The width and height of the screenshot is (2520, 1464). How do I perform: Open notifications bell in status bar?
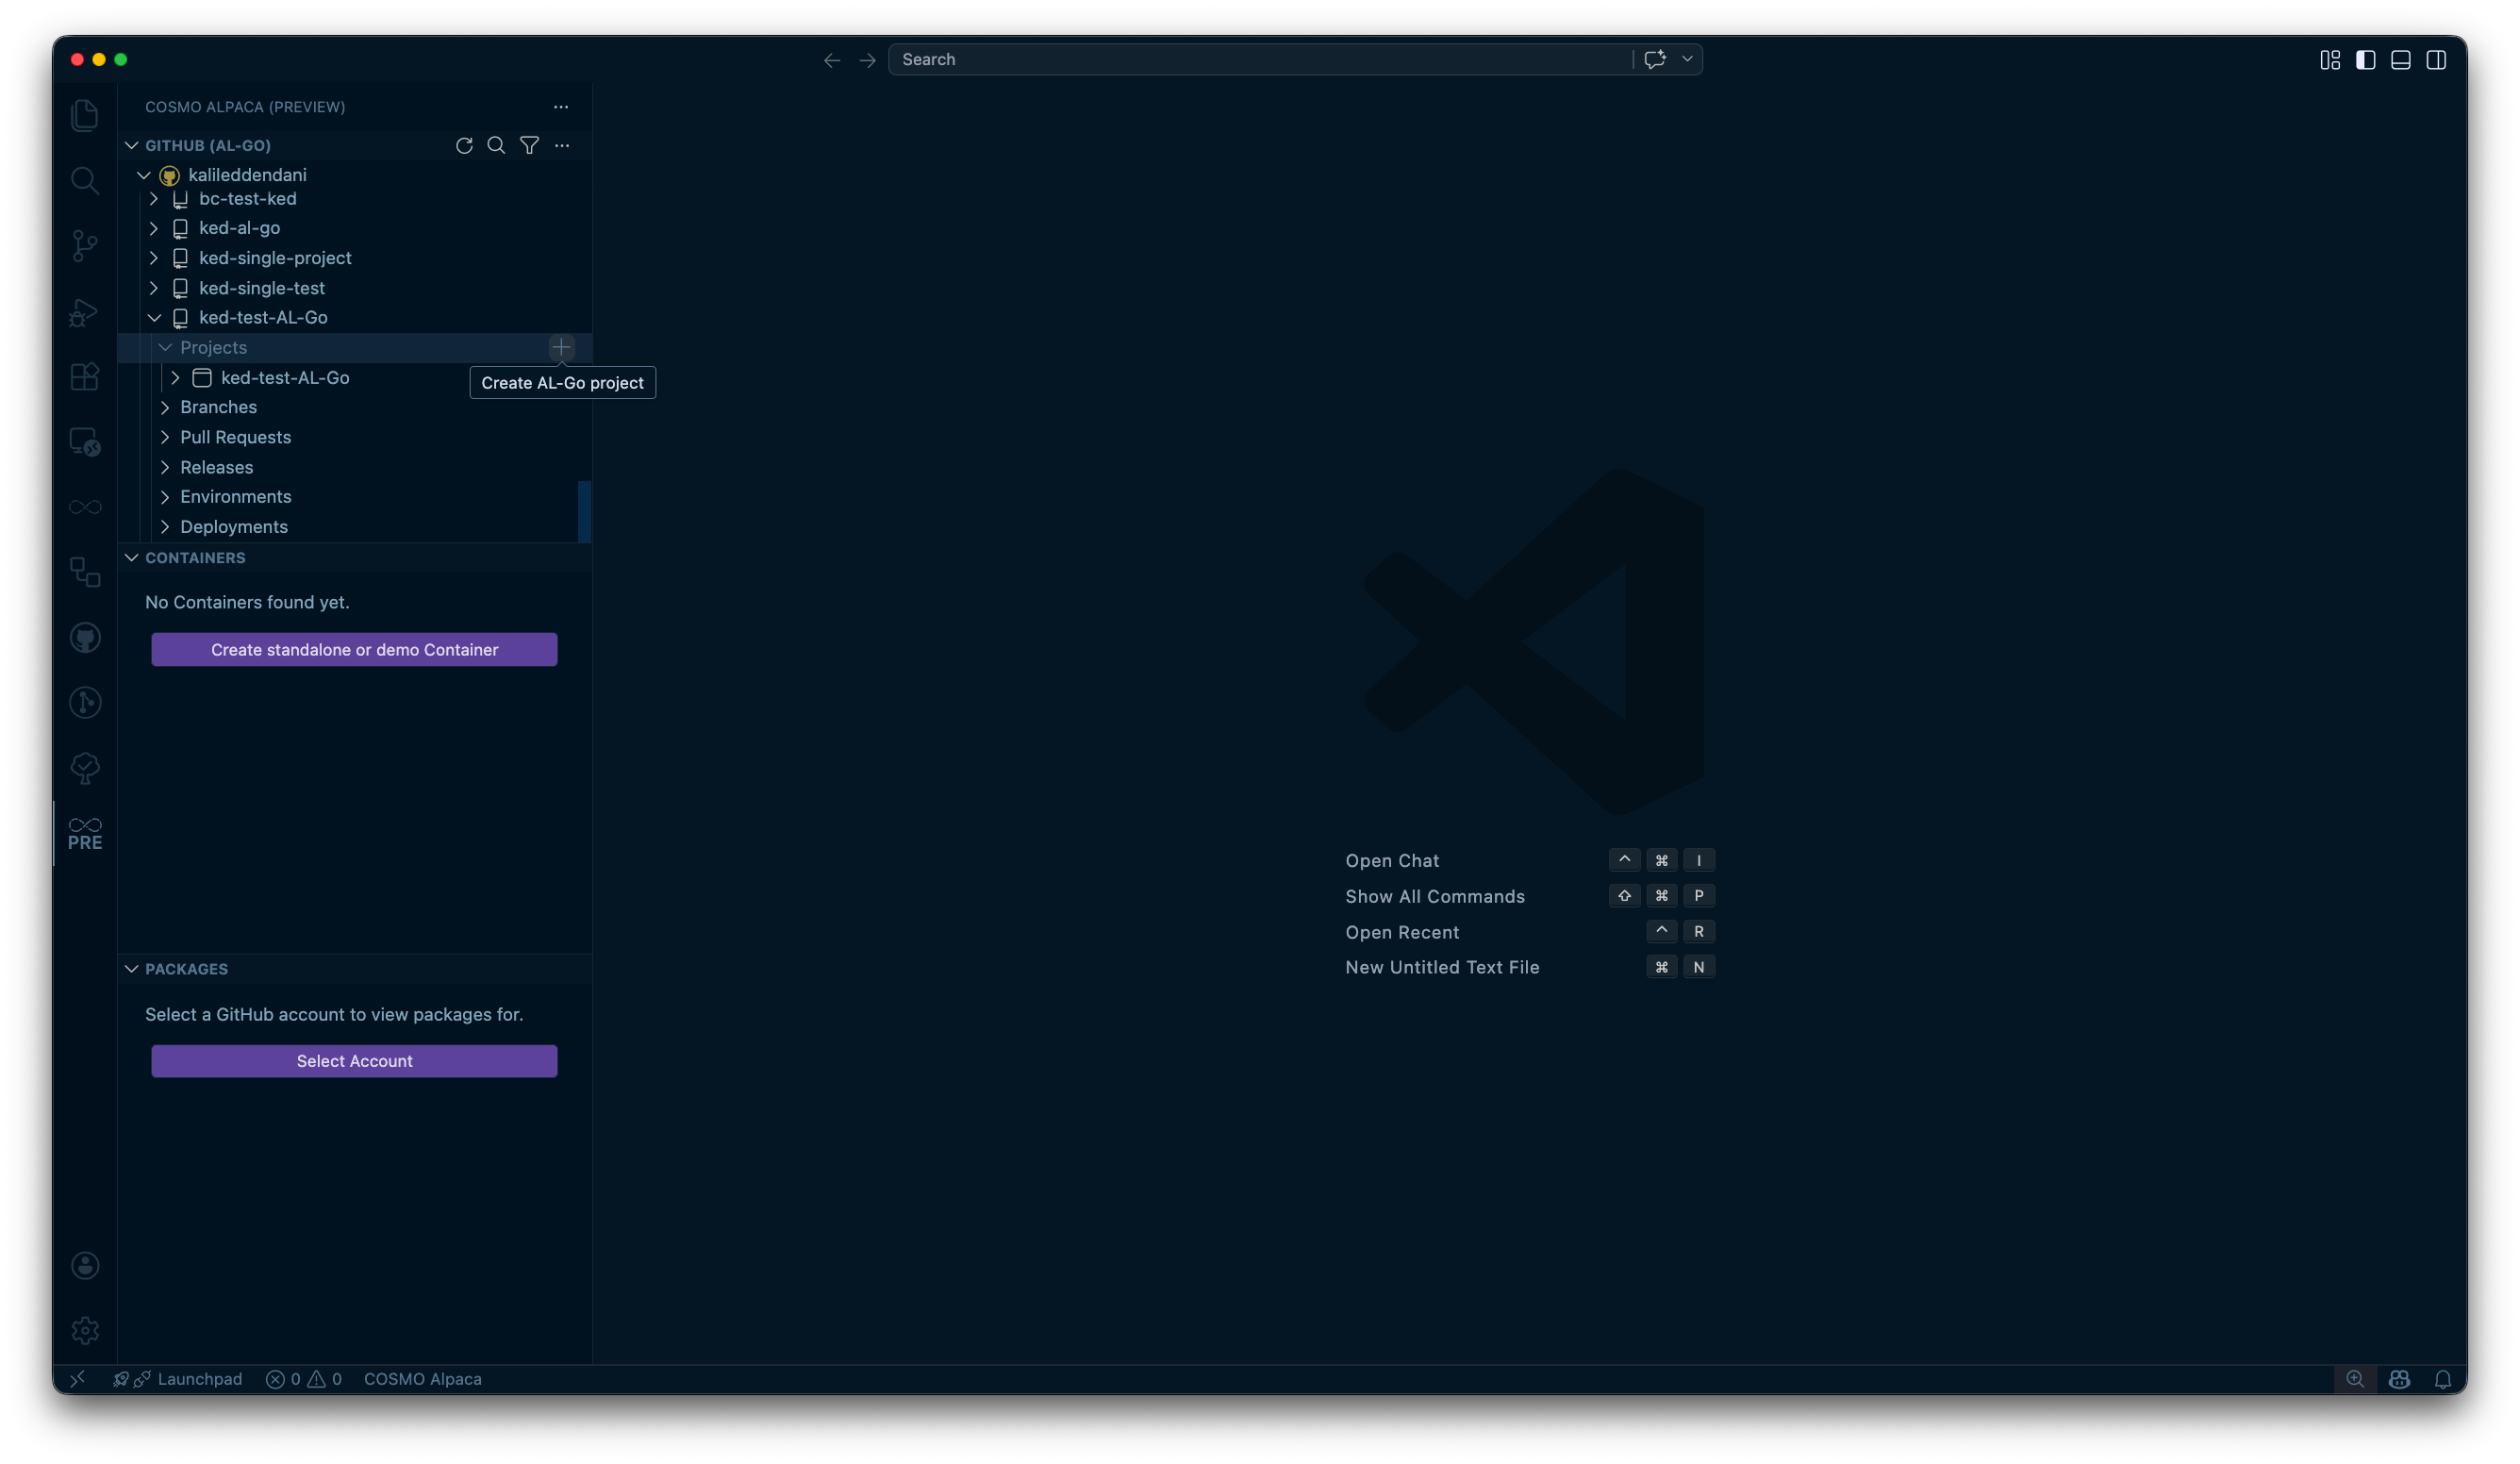(x=2442, y=1379)
